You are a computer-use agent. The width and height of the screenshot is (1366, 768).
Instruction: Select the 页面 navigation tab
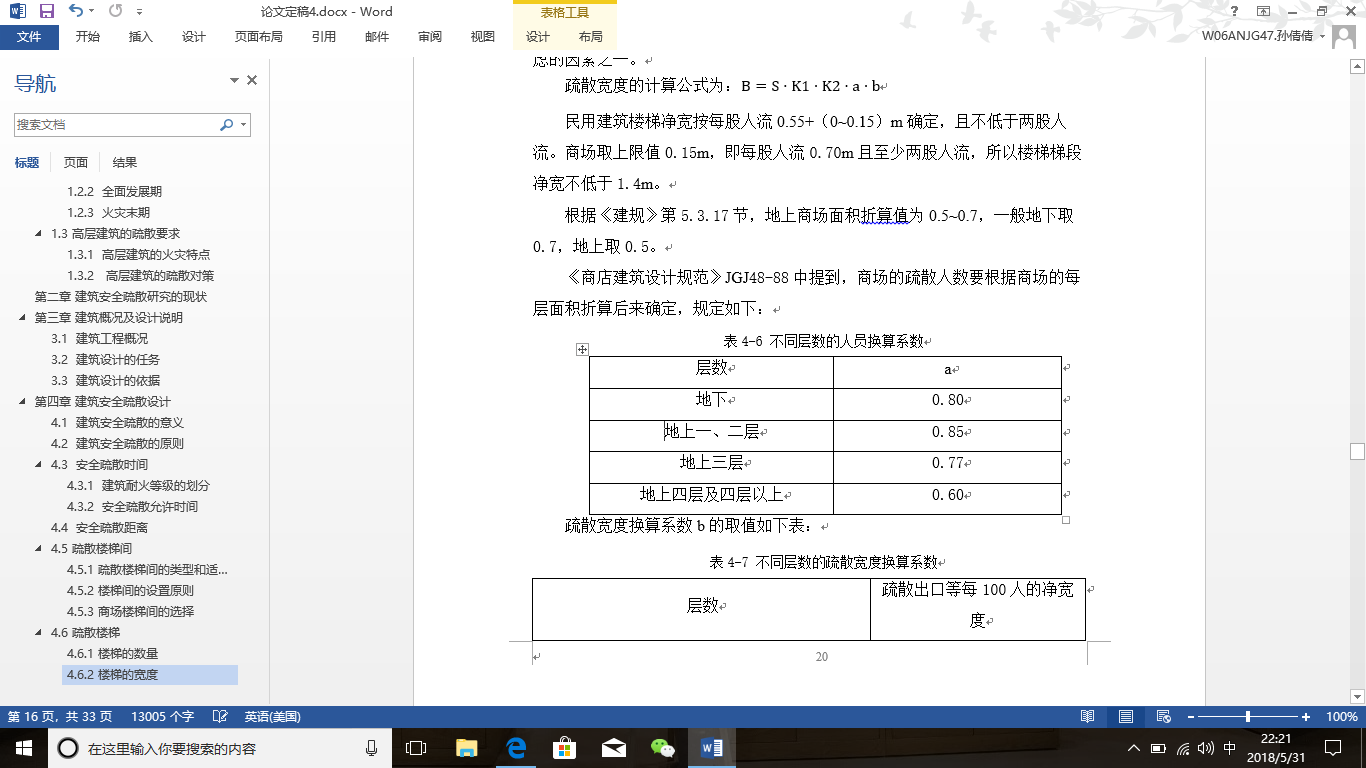[x=76, y=163]
